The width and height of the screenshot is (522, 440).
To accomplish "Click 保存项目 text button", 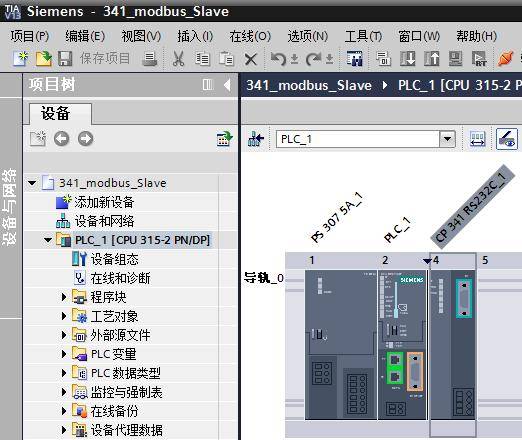I will point(104,59).
